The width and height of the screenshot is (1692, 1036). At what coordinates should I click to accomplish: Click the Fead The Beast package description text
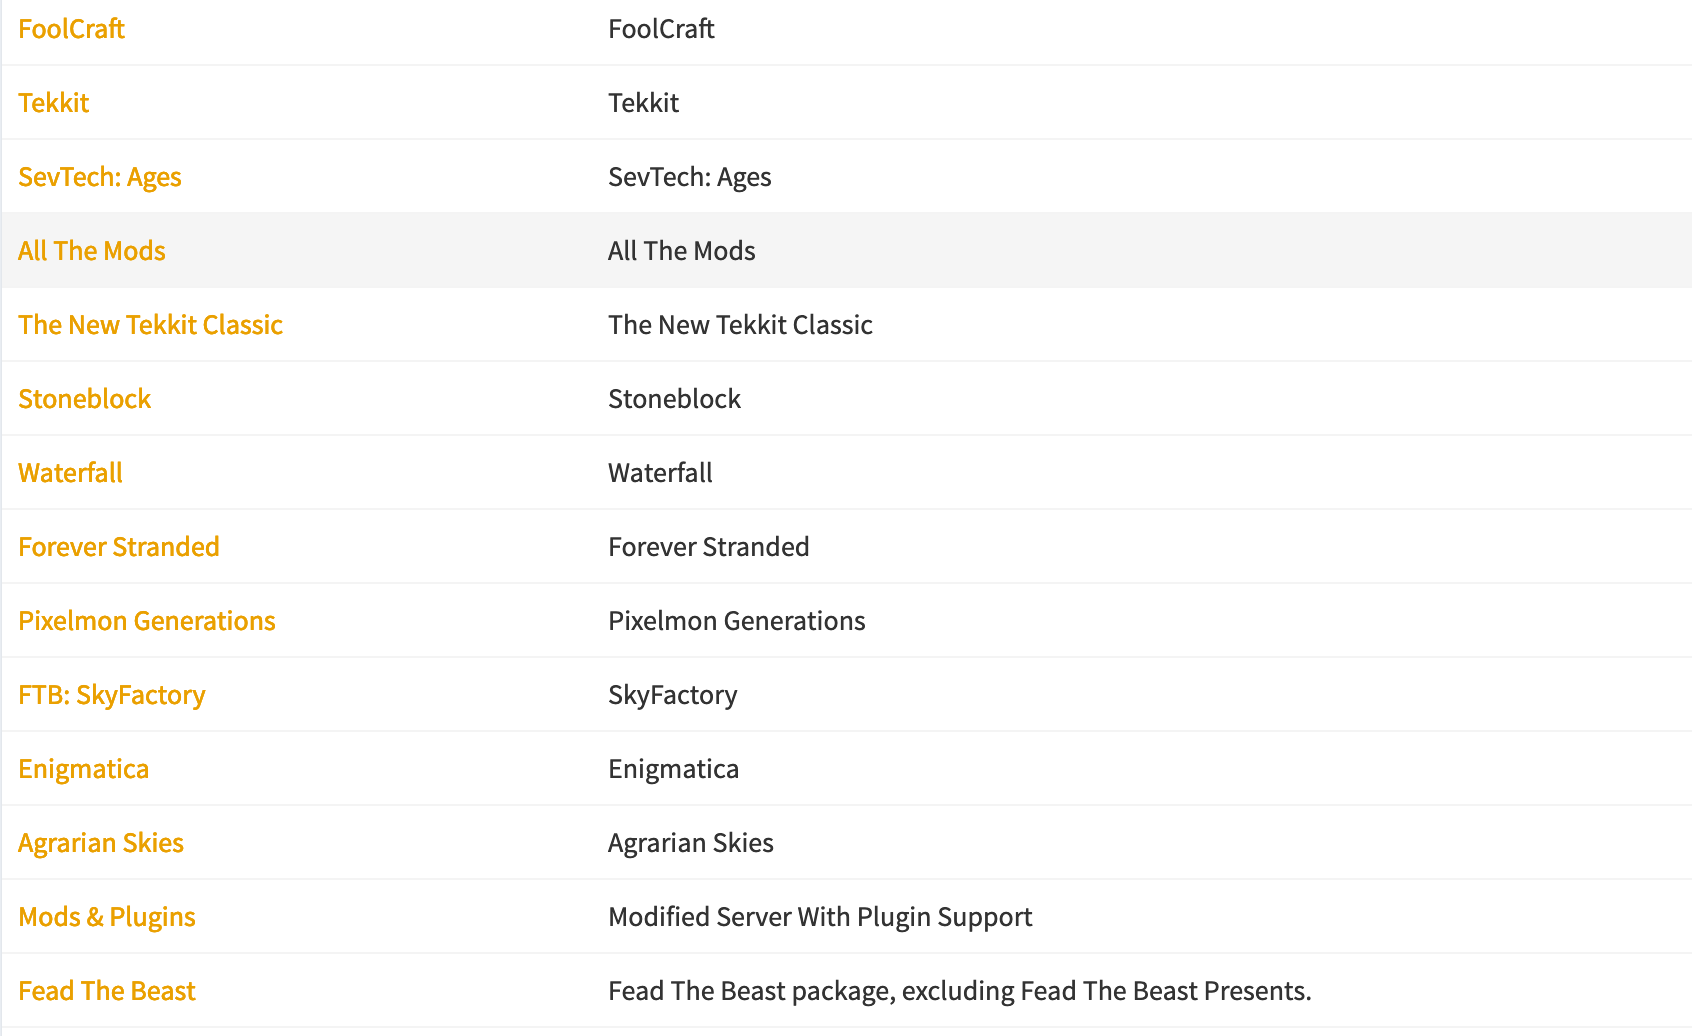coord(959,991)
